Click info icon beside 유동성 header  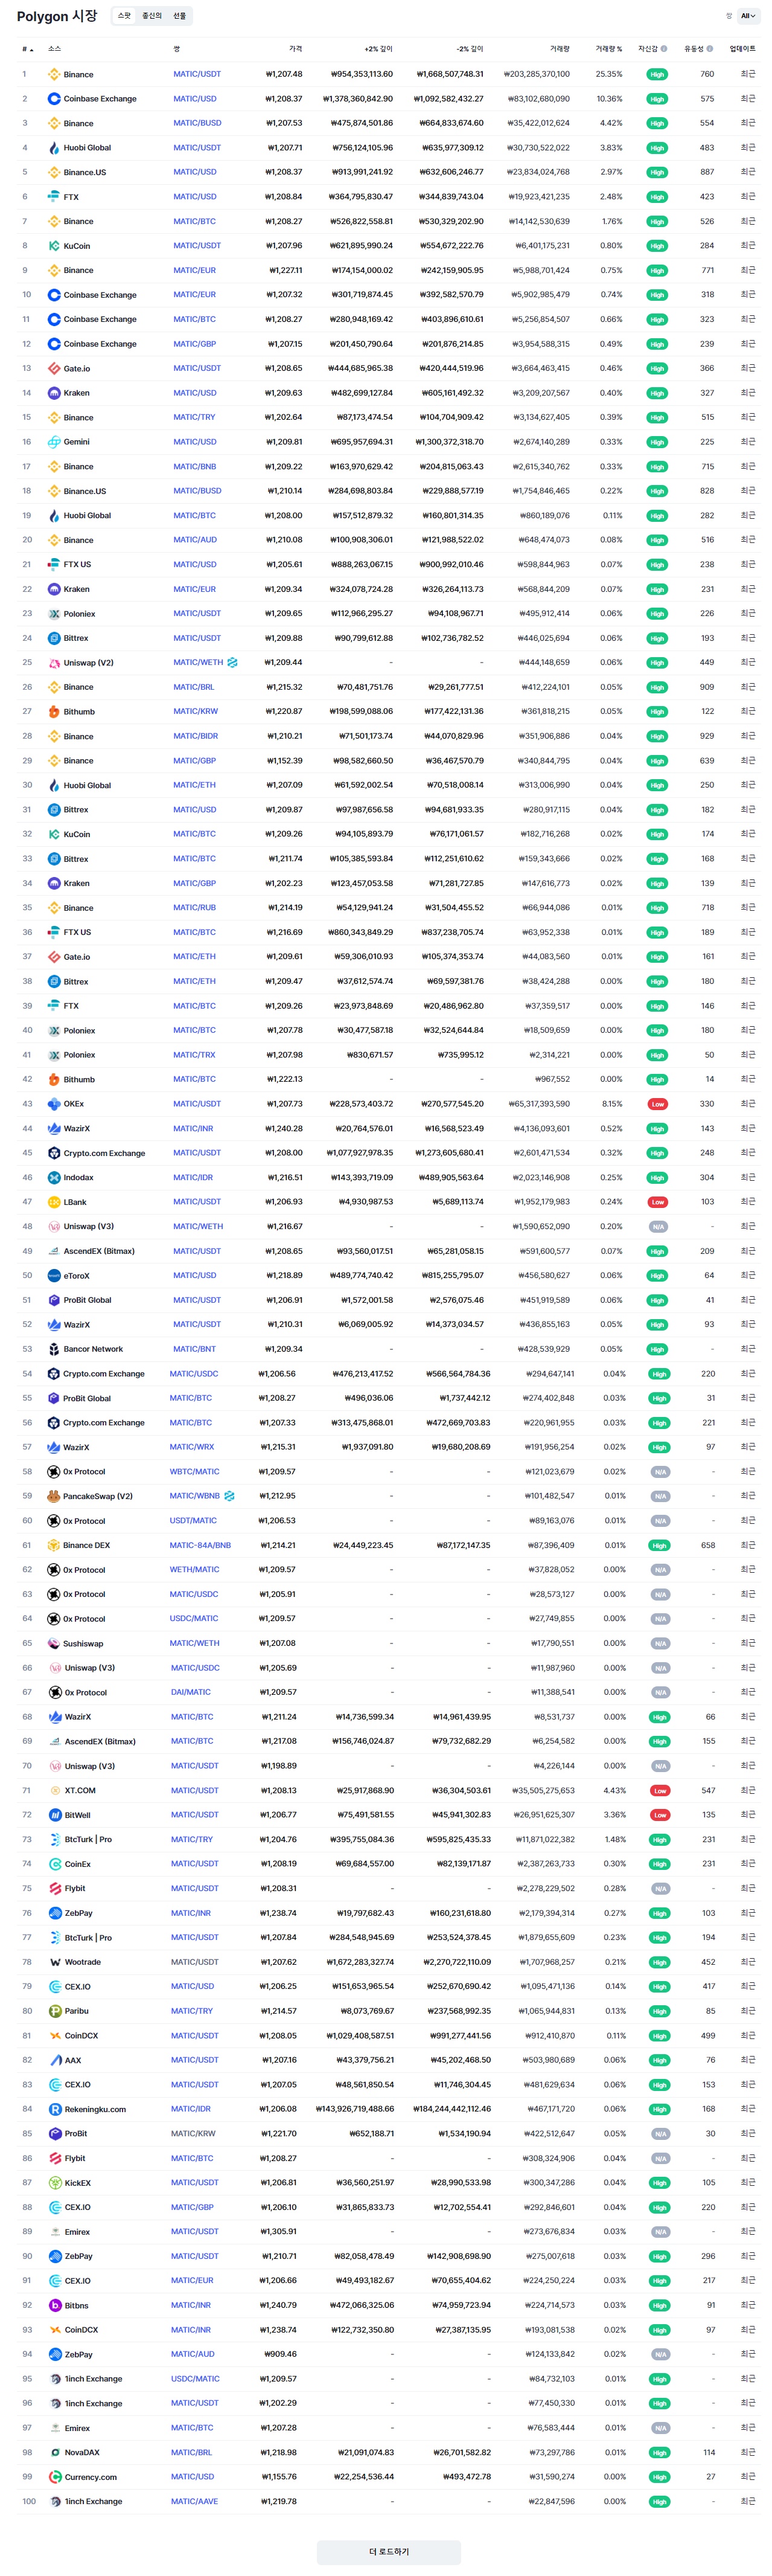(x=710, y=49)
